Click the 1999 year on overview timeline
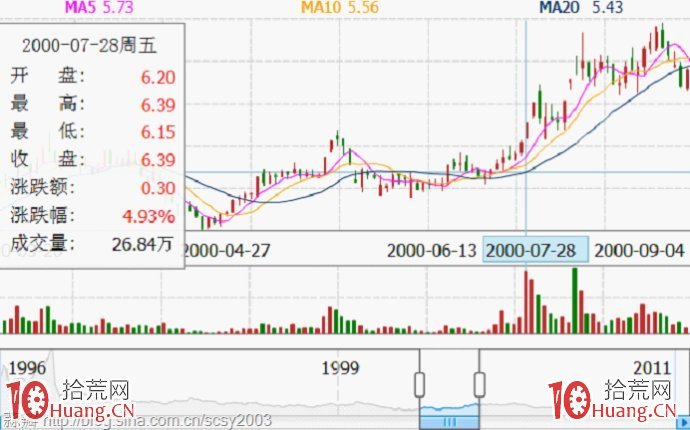Viewport: 690px width, 430px height. (x=340, y=368)
